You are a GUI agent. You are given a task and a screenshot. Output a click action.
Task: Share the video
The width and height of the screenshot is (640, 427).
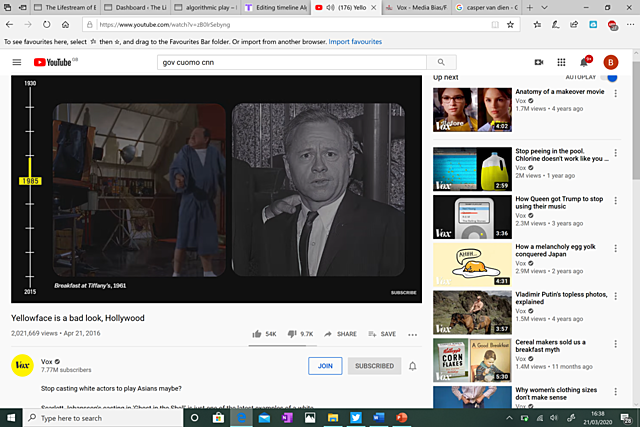[x=340, y=334]
